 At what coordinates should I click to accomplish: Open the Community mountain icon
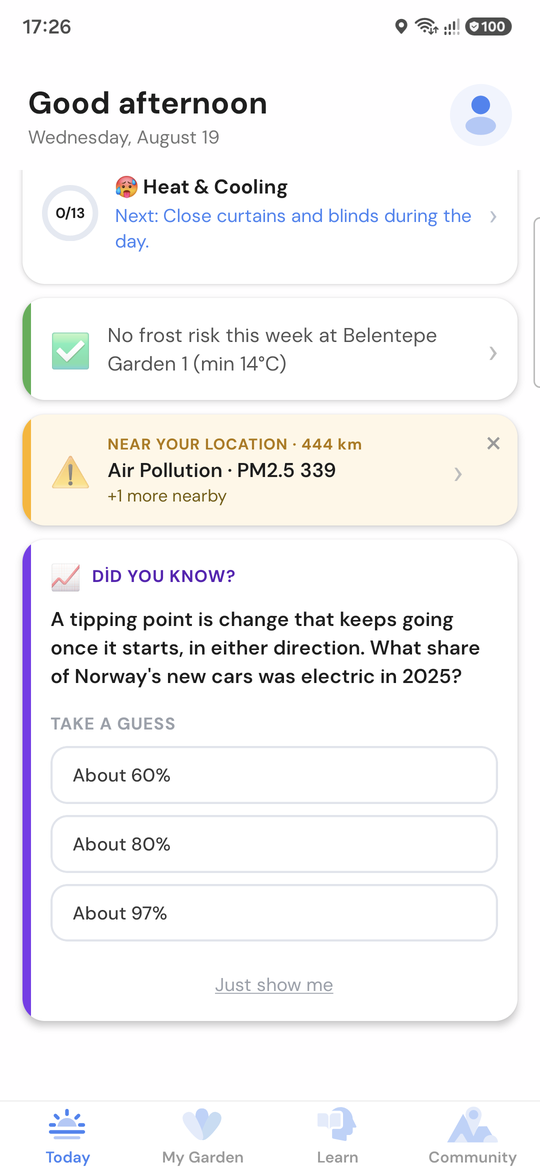[x=472, y=1124]
